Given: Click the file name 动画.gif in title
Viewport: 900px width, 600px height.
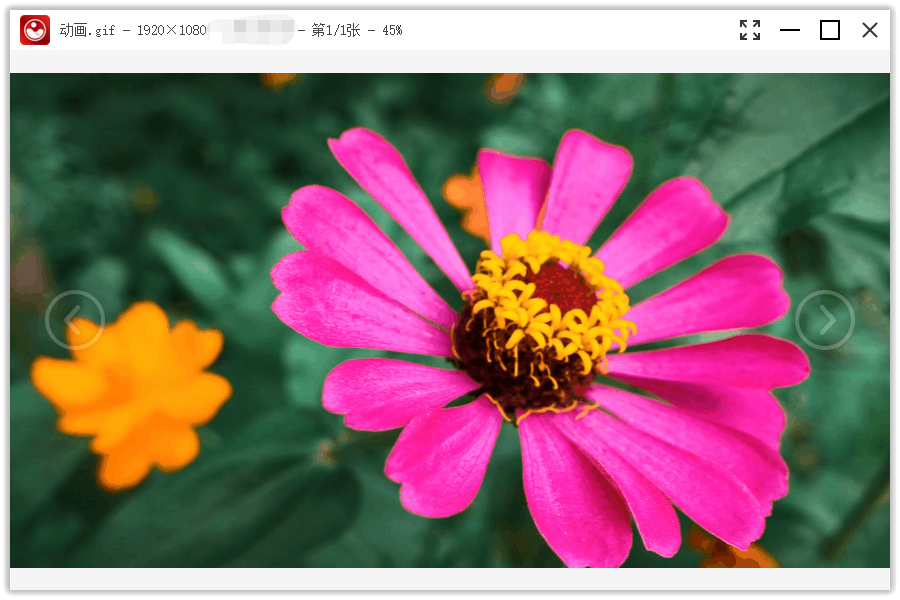Looking at the screenshot, I should click(x=87, y=30).
